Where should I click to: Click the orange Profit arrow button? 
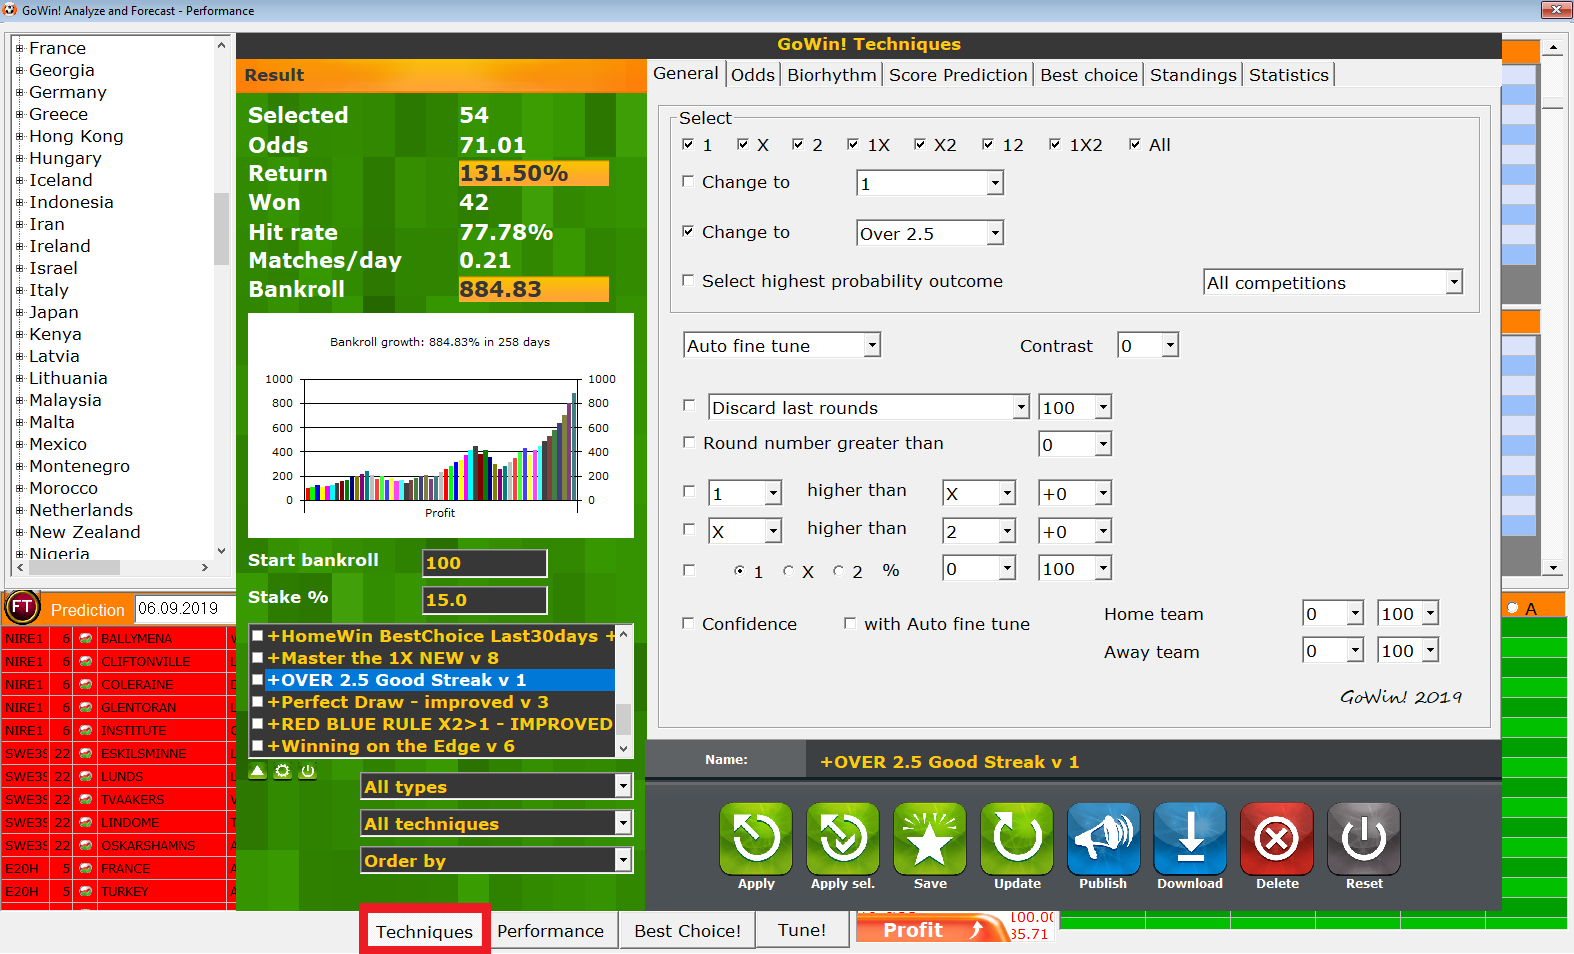click(x=930, y=930)
